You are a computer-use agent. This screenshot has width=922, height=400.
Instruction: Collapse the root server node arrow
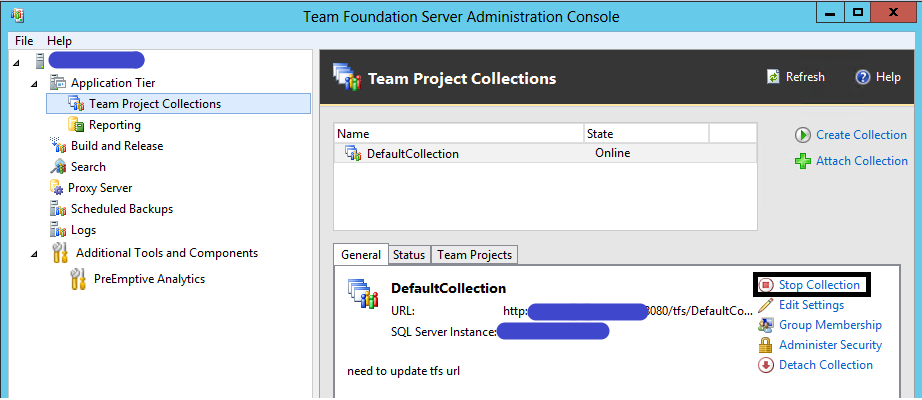[x=15, y=61]
